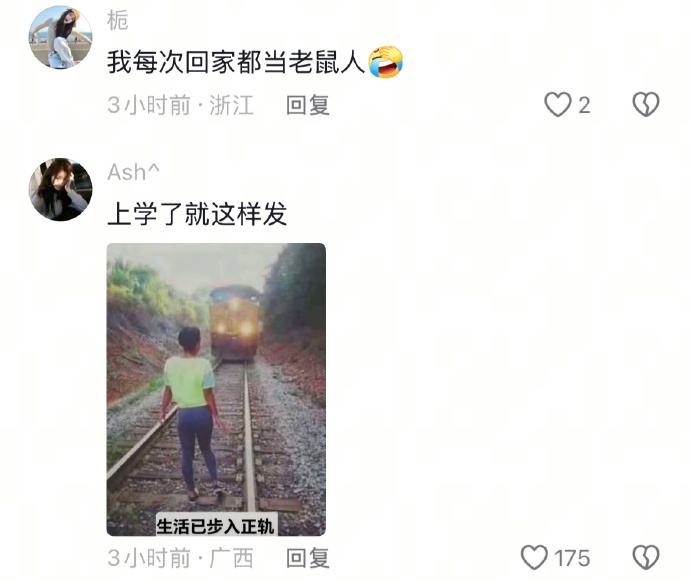
Task: Like the comment by 栀
Action: click(558, 105)
